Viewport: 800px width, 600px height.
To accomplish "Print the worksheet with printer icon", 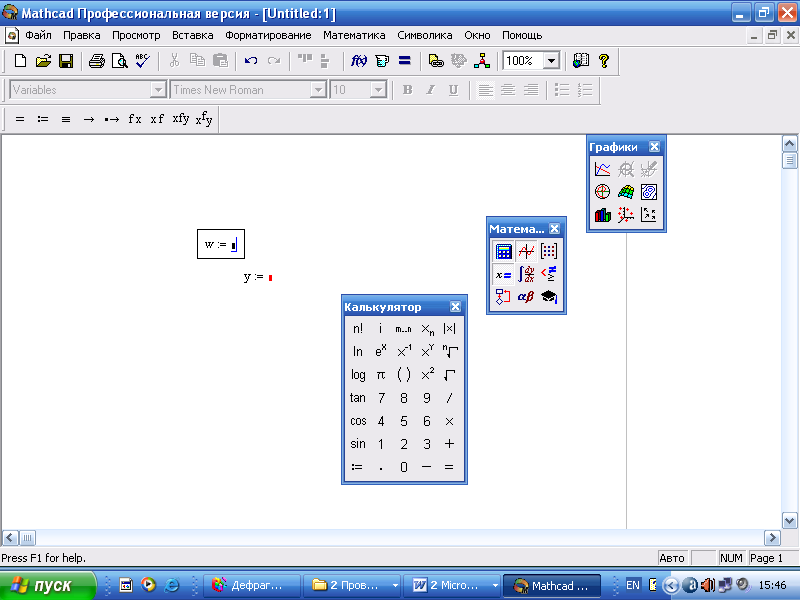I will (96, 61).
